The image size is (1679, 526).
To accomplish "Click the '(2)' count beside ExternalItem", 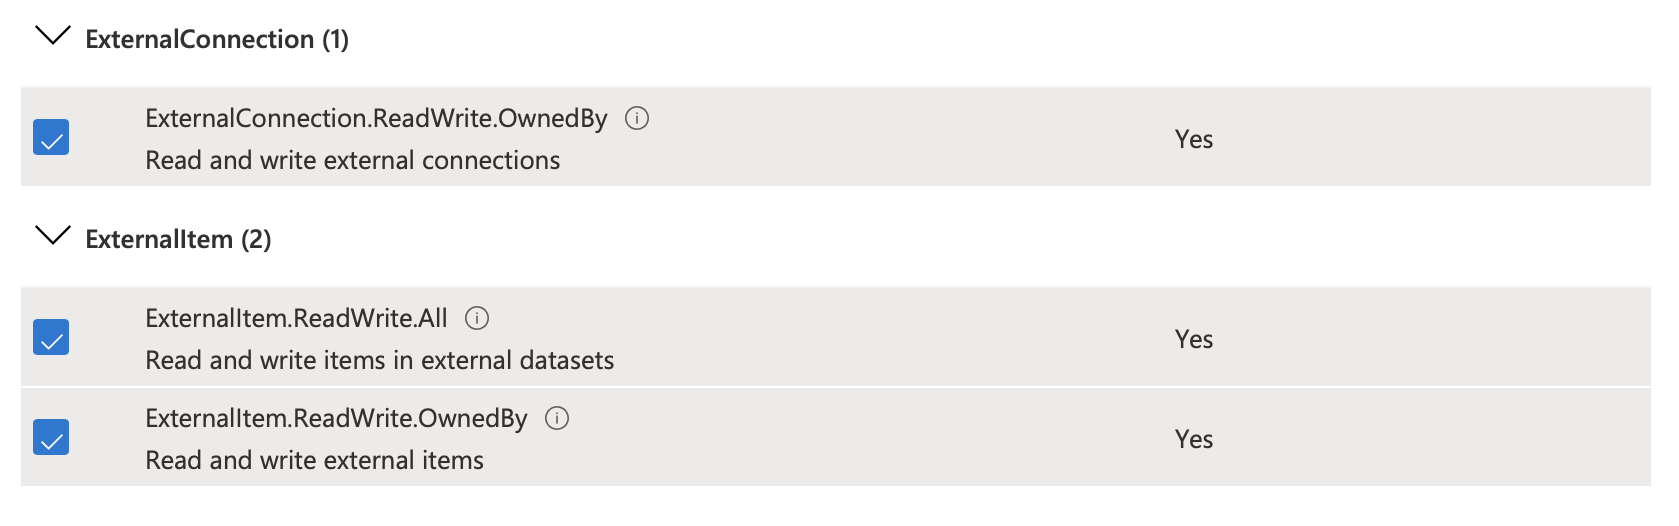I will 256,239.
